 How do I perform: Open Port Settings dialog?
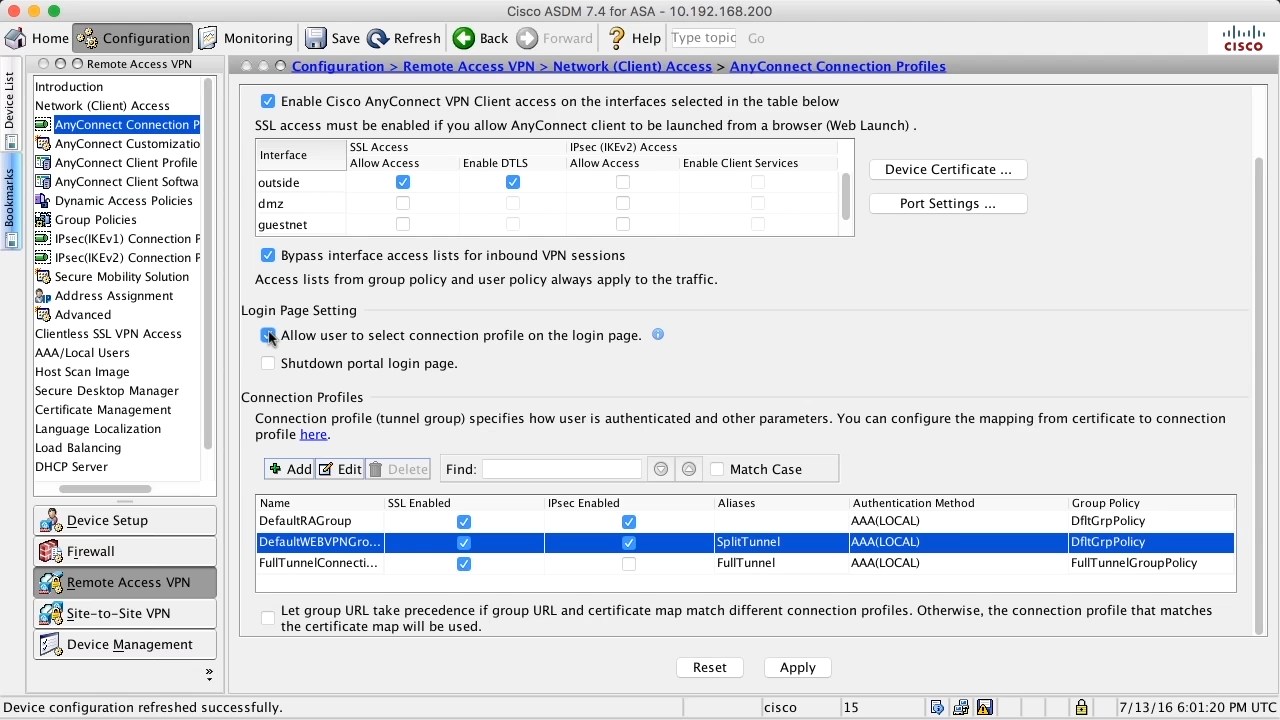tap(948, 203)
